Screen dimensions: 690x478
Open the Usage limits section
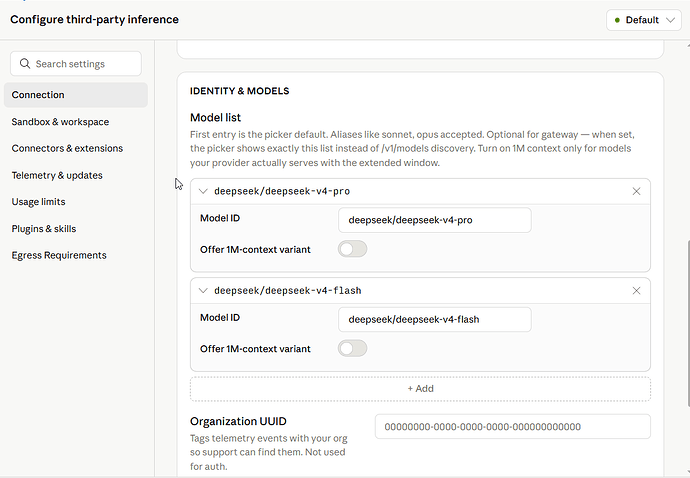[38, 202]
